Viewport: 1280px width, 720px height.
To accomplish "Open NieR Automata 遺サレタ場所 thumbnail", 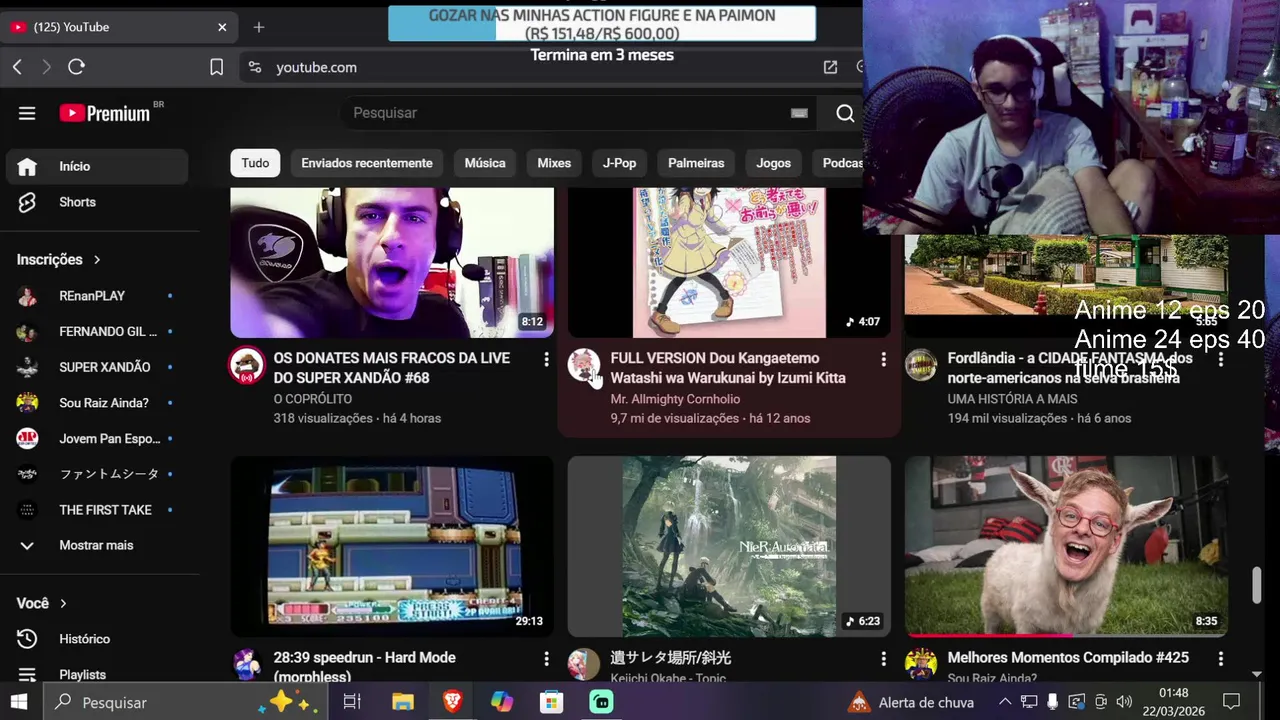I will point(729,547).
